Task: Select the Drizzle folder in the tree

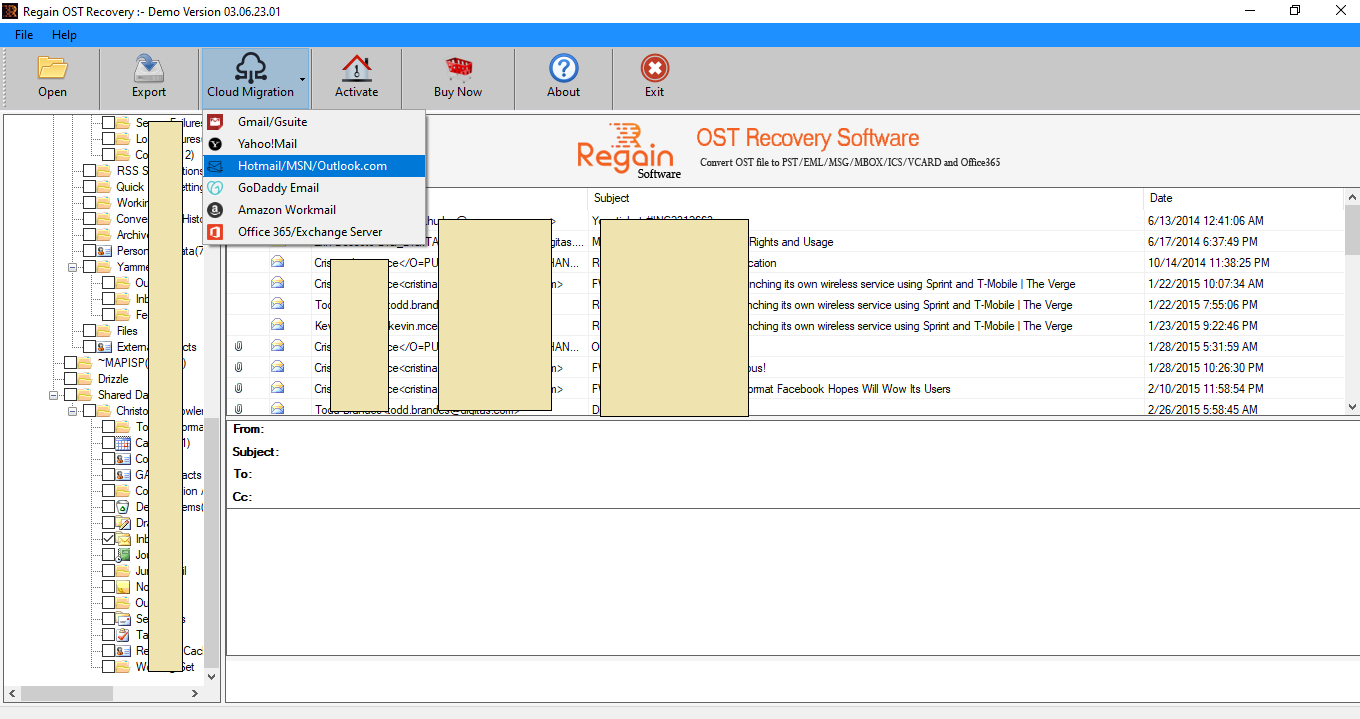Action: pyautogui.click(x=113, y=379)
